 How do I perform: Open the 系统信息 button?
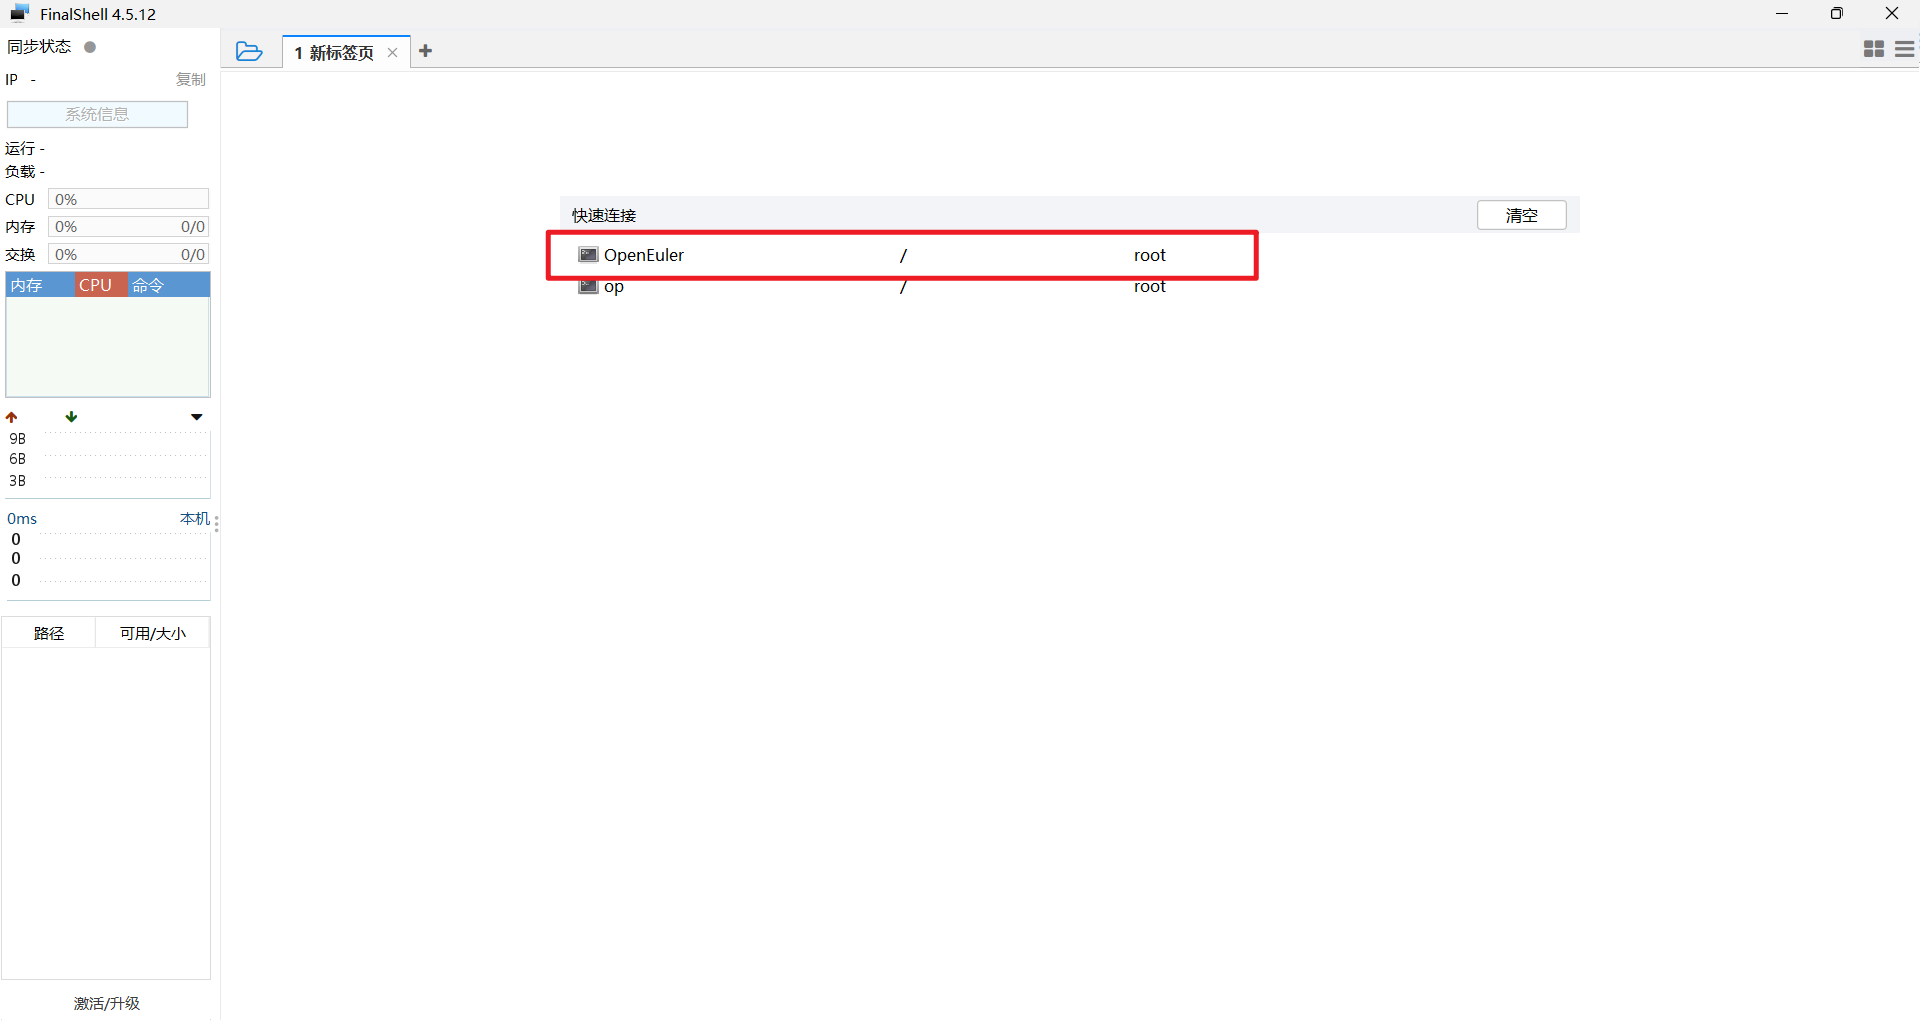97,114
